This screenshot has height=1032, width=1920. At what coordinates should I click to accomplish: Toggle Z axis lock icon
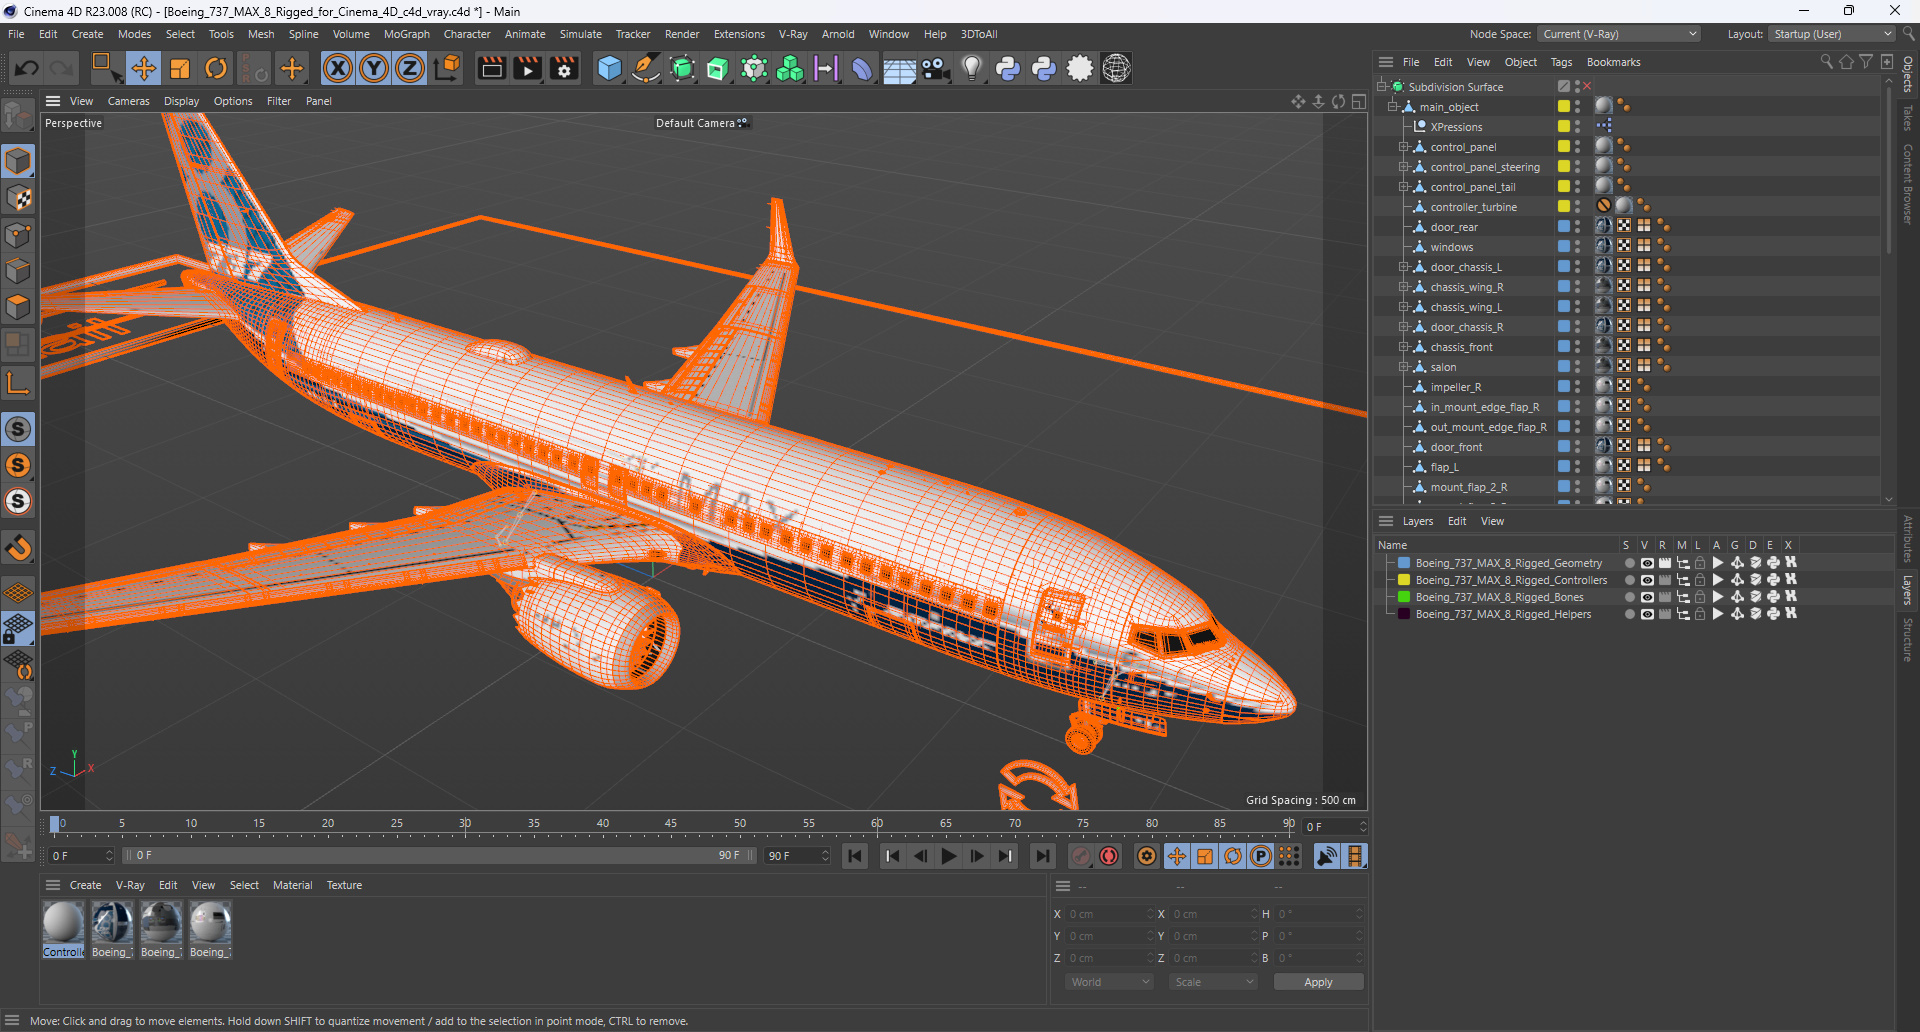410,68
